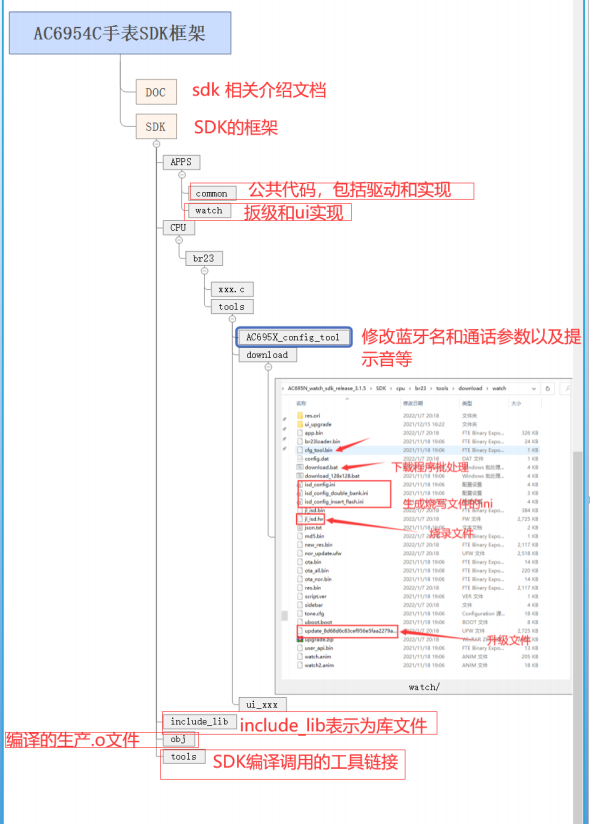This screenshot has height=824, width=590.
Task: Click the include_lib表示为库文件 note
Action: click(334, 725)
